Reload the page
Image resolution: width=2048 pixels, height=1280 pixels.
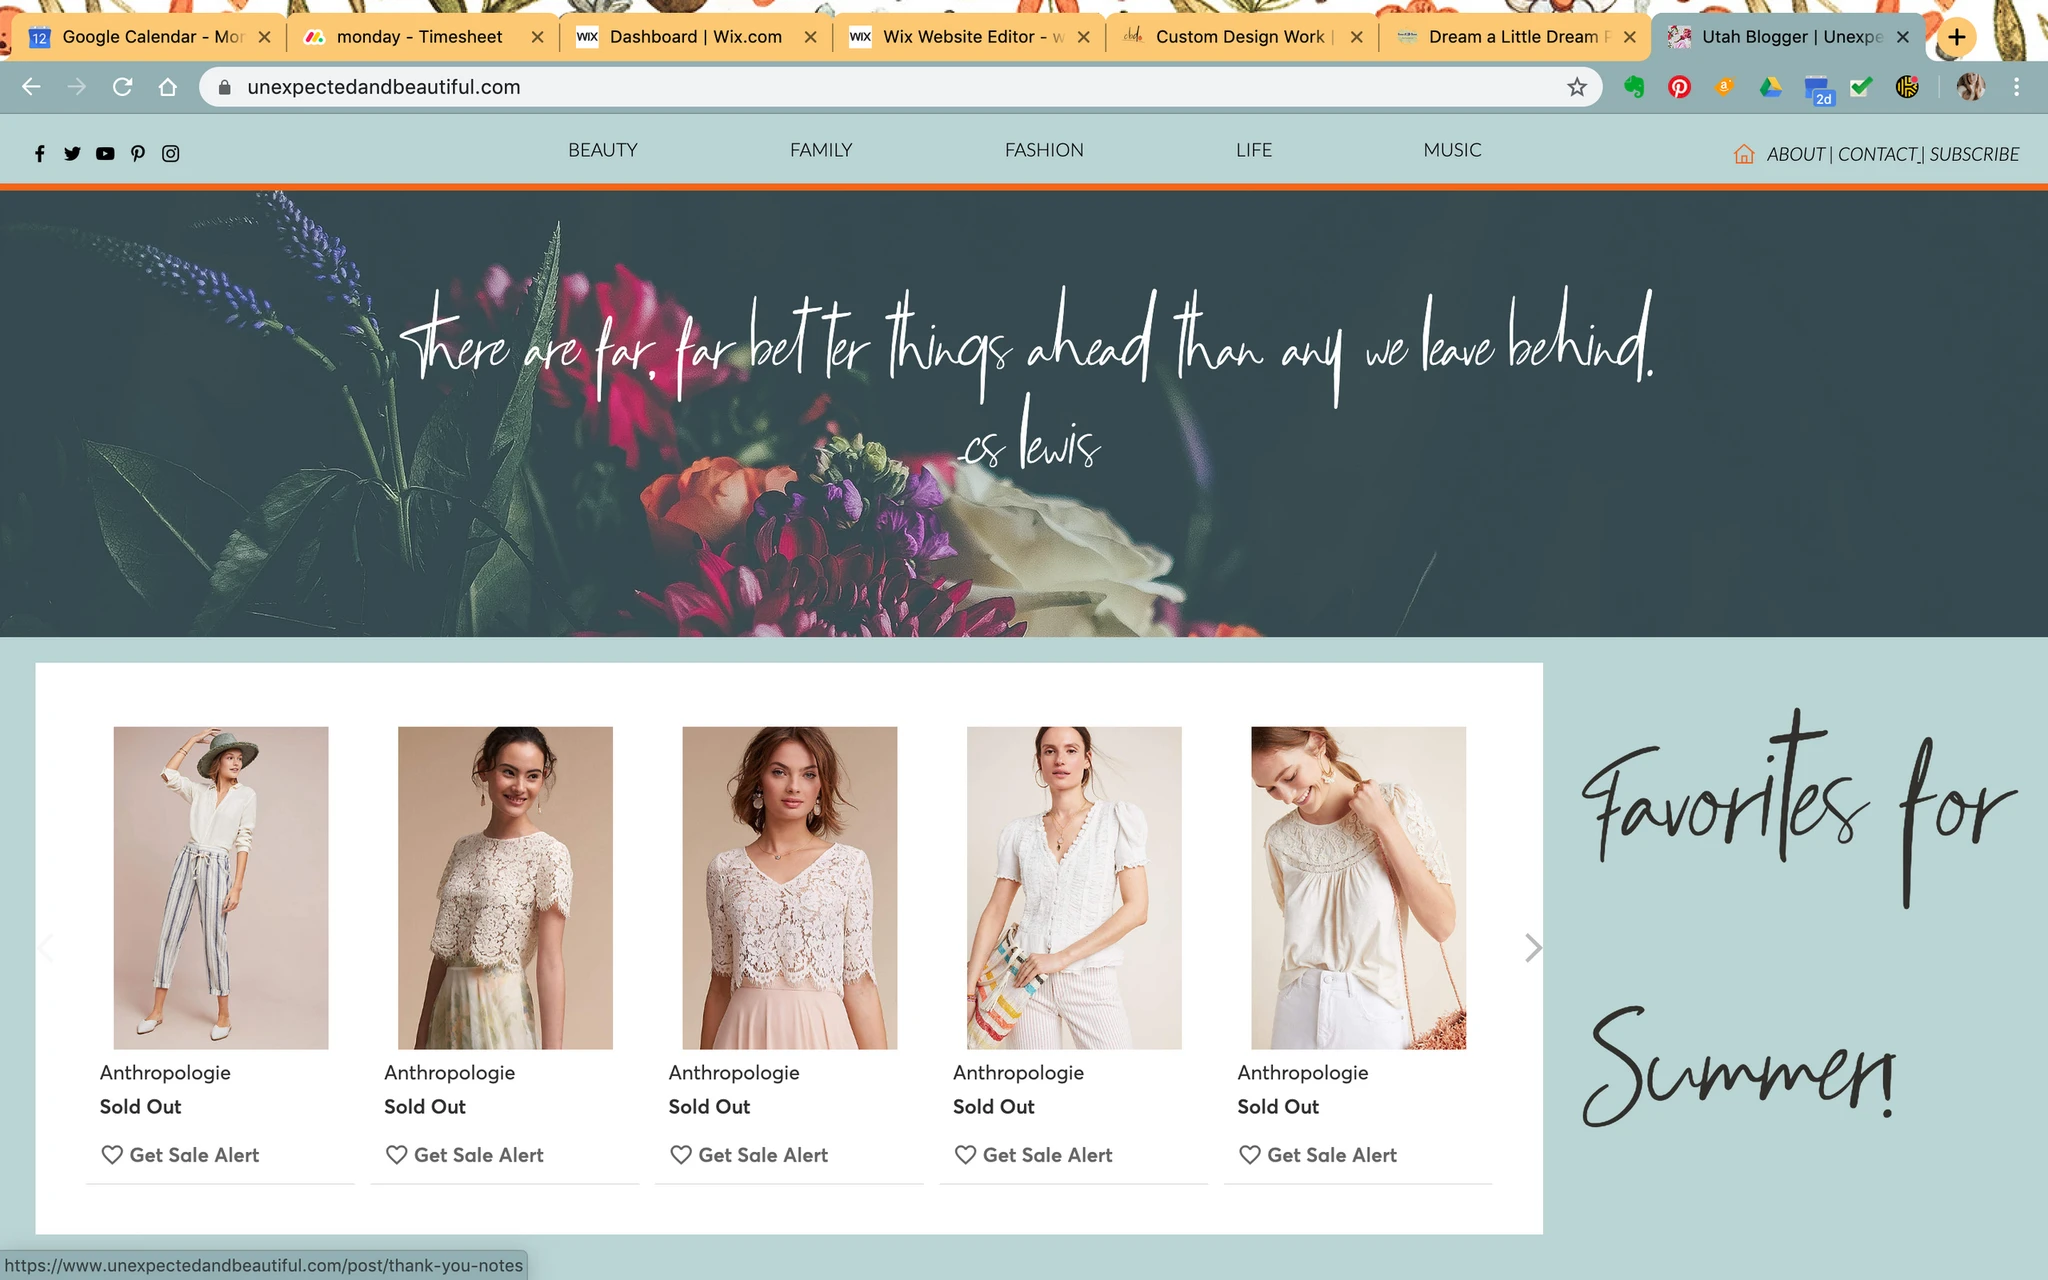122,87
